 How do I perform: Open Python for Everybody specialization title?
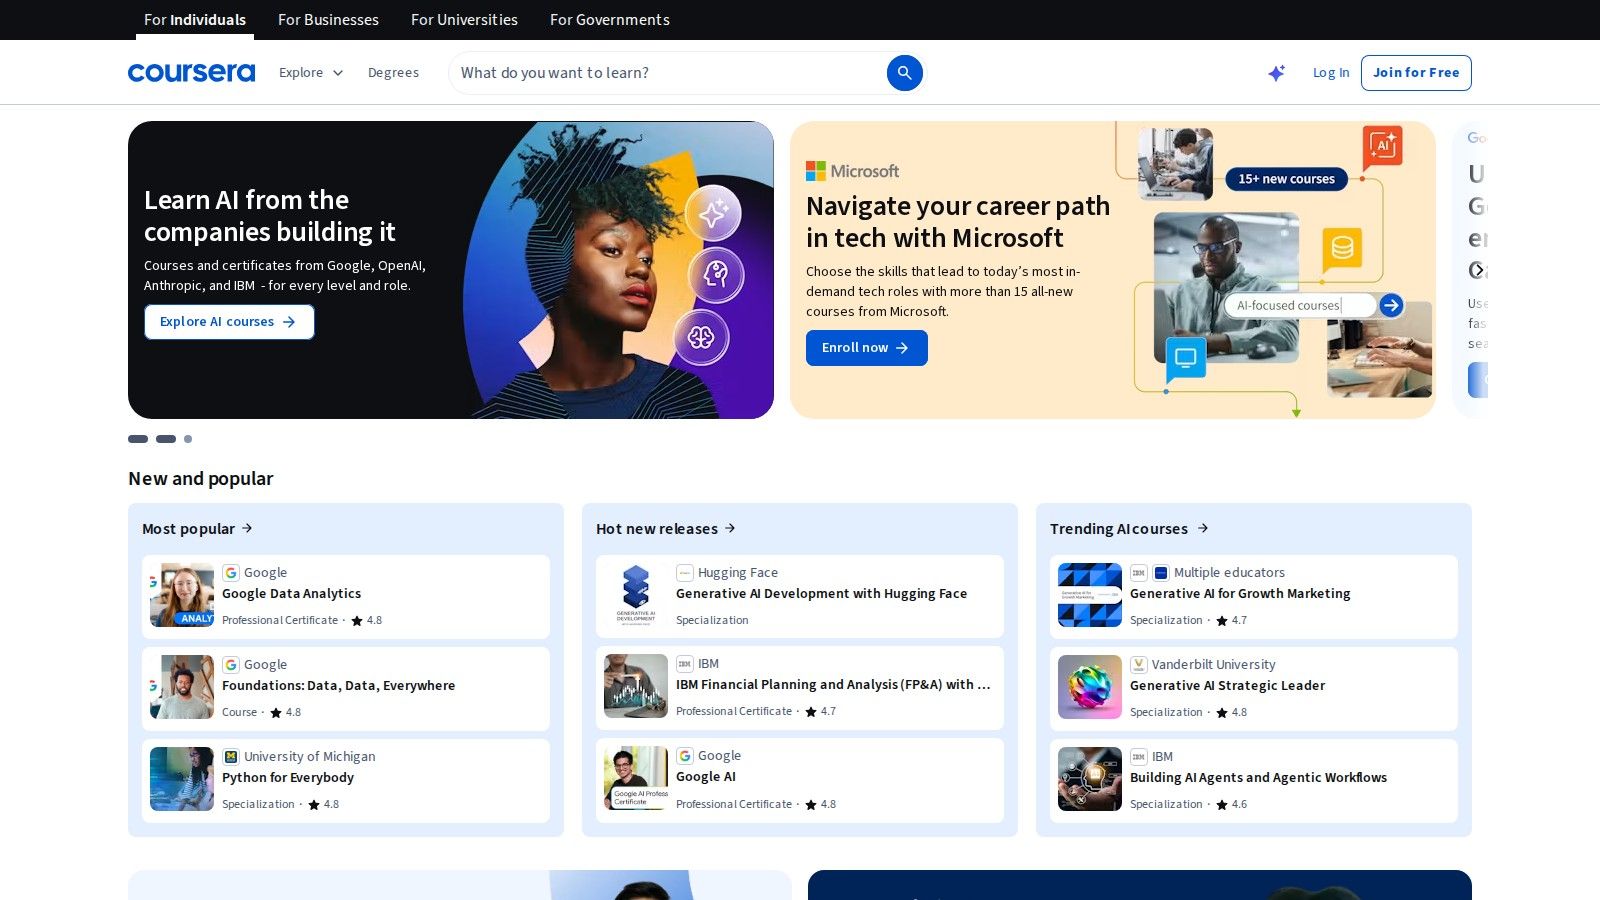tap(288, 778)
